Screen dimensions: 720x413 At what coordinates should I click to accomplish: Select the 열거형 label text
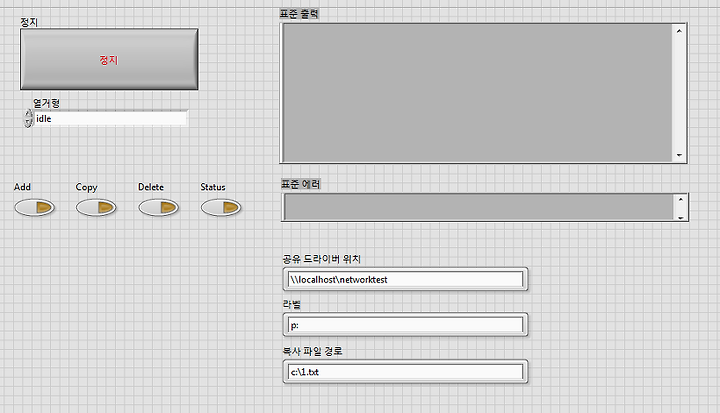click(46, 103)
